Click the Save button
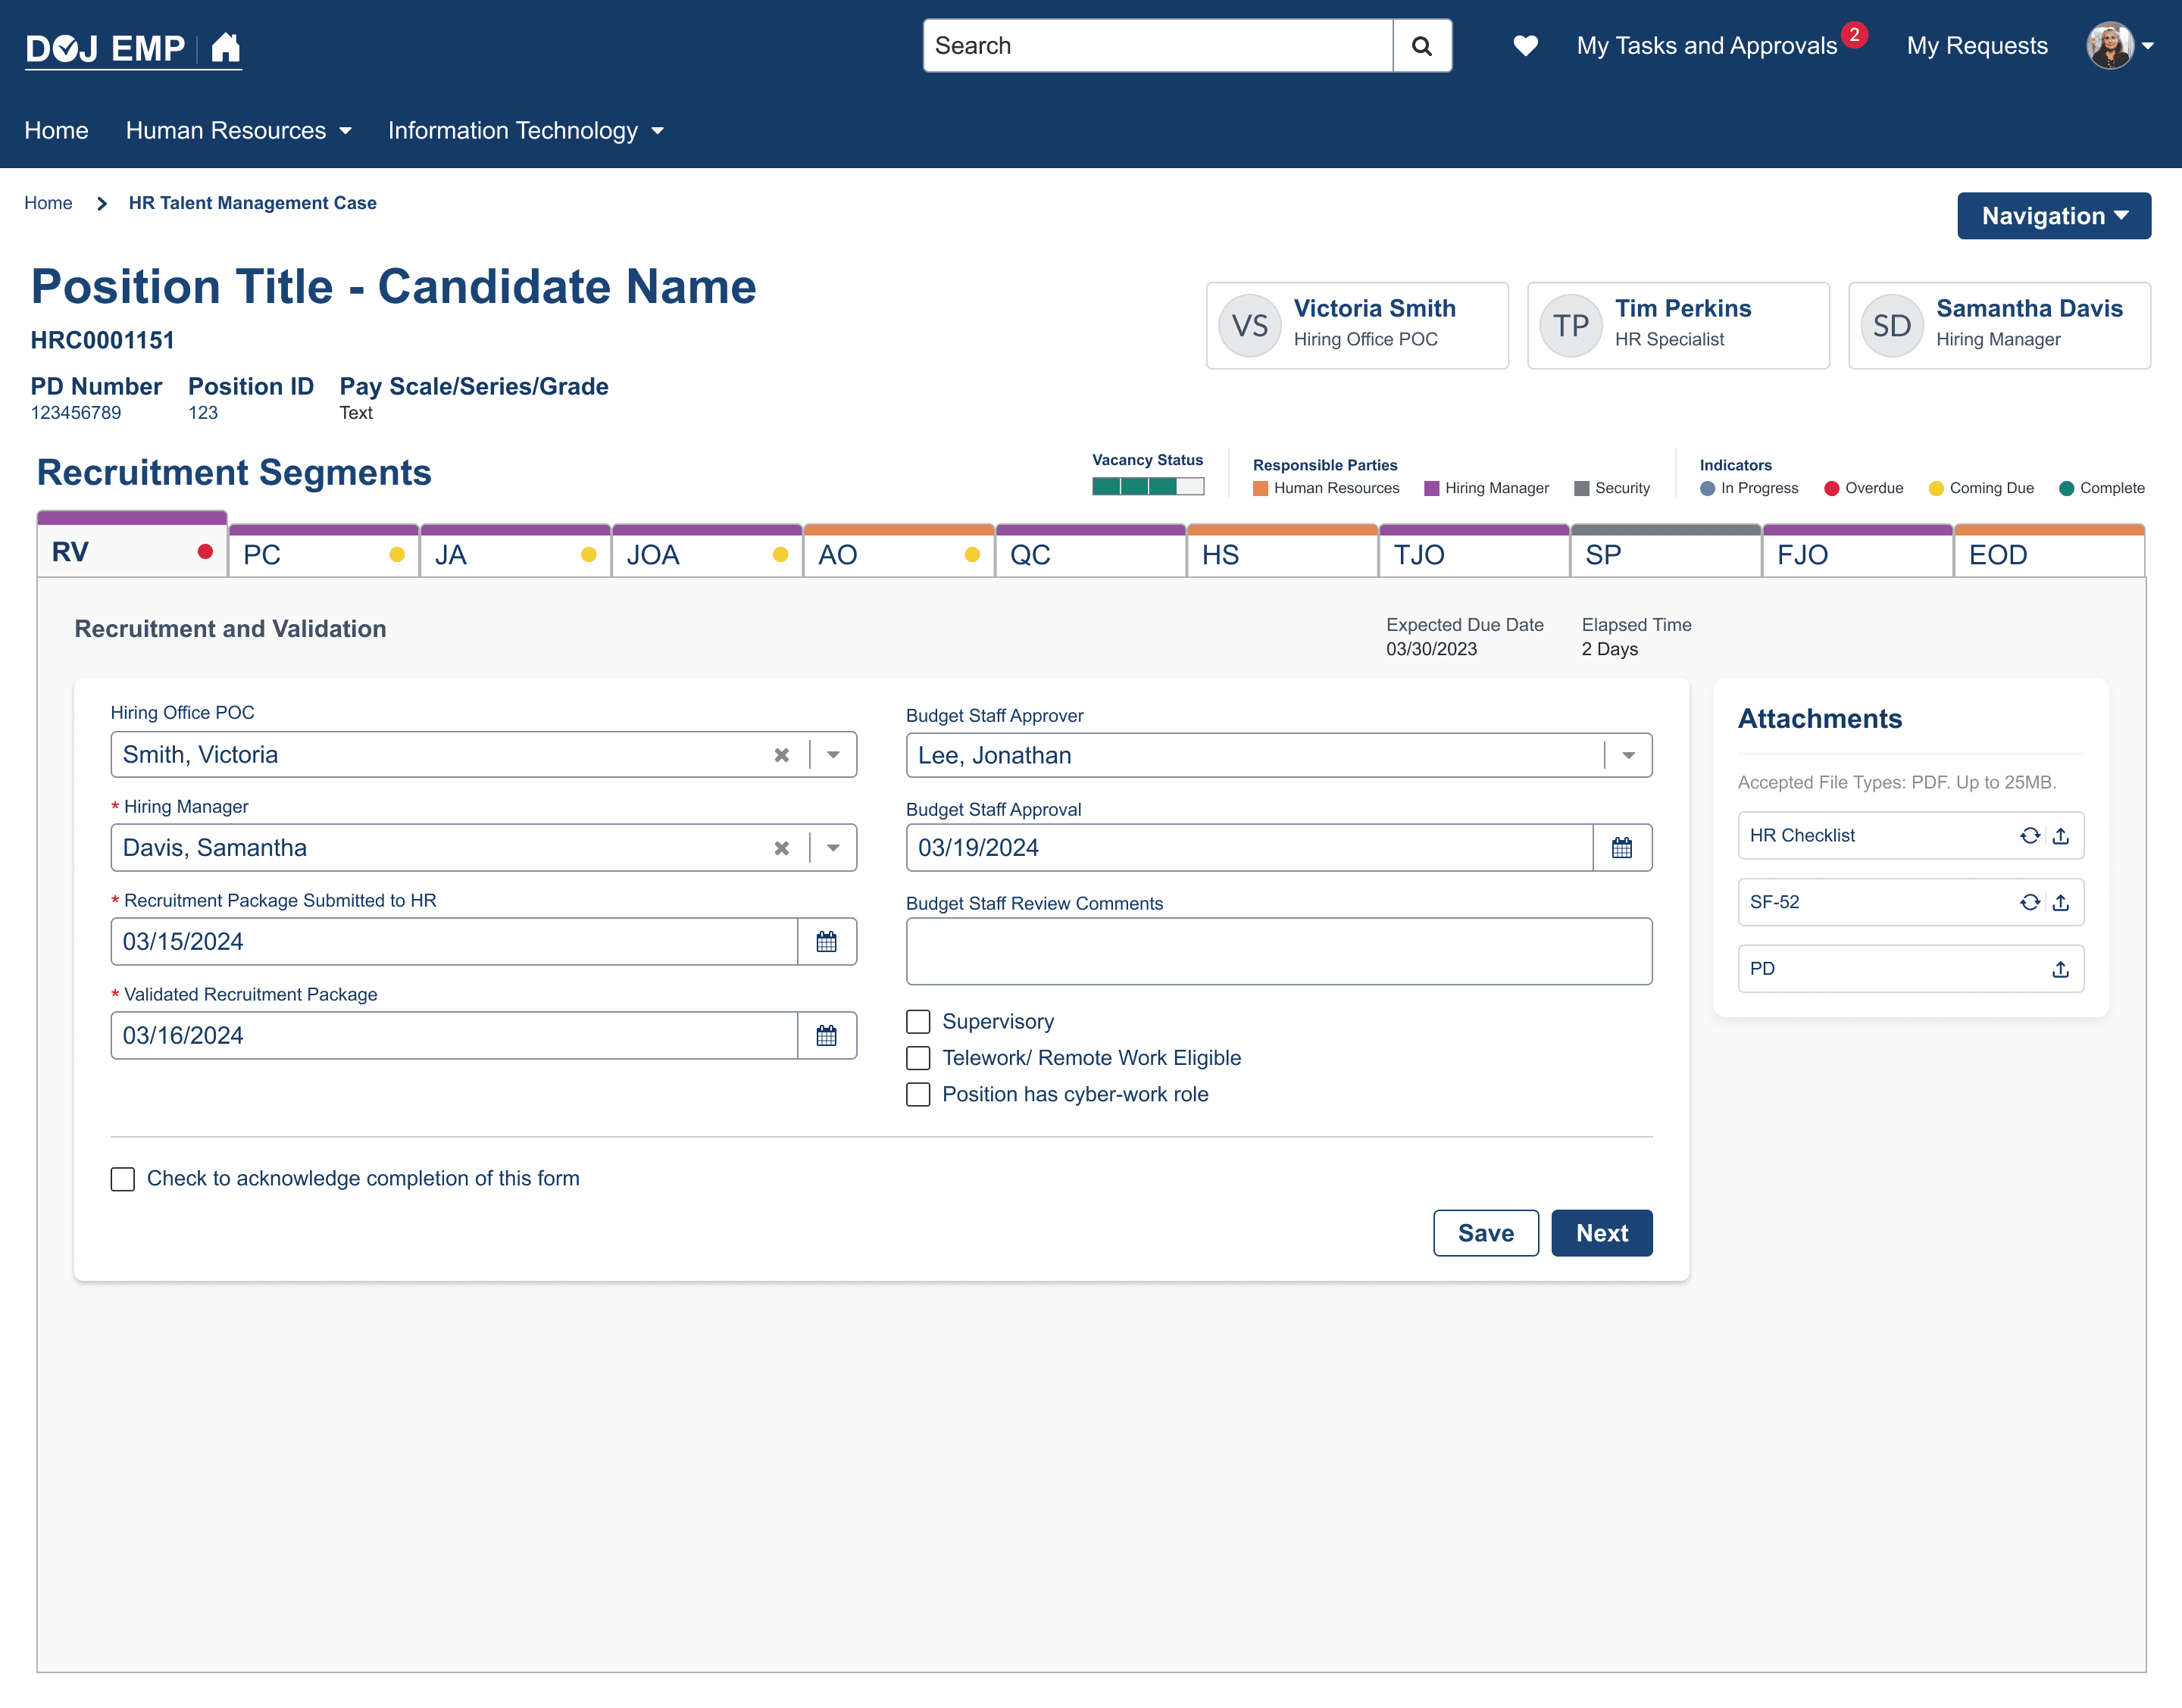This screenshot has width=2182, height=1708. point(1485,1234)
